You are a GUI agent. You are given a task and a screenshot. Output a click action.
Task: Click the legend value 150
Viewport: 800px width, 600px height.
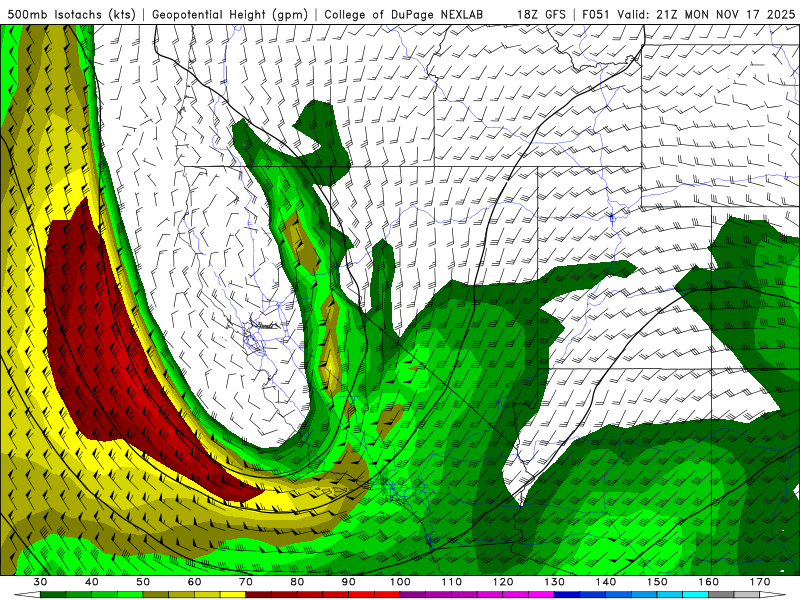click(657, 582)
